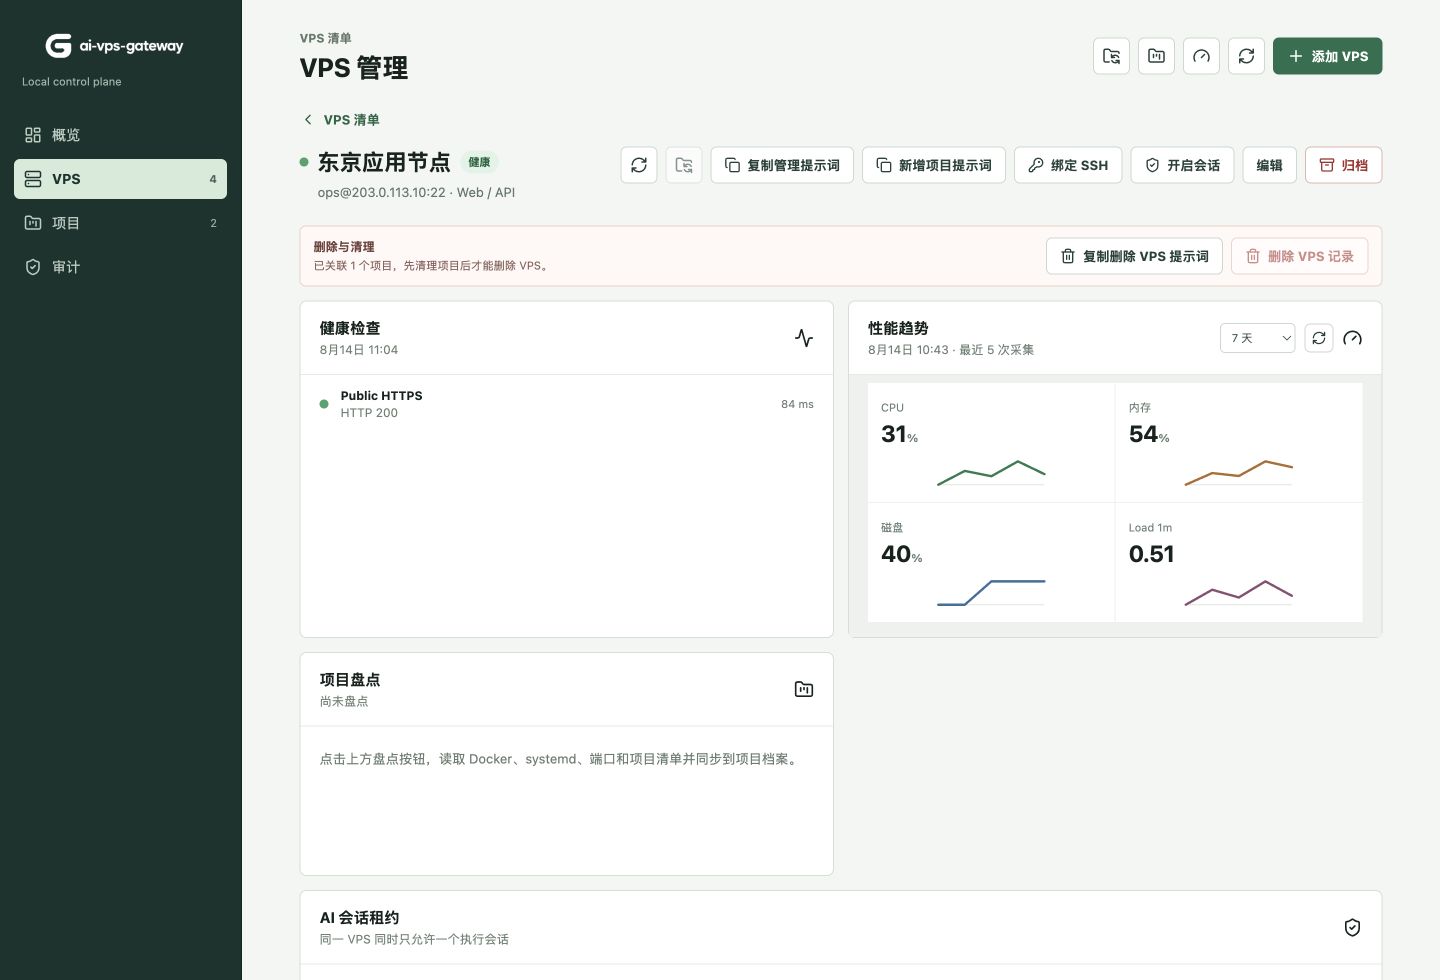Select the Public HTTPS health check row

tap(567, 404)
